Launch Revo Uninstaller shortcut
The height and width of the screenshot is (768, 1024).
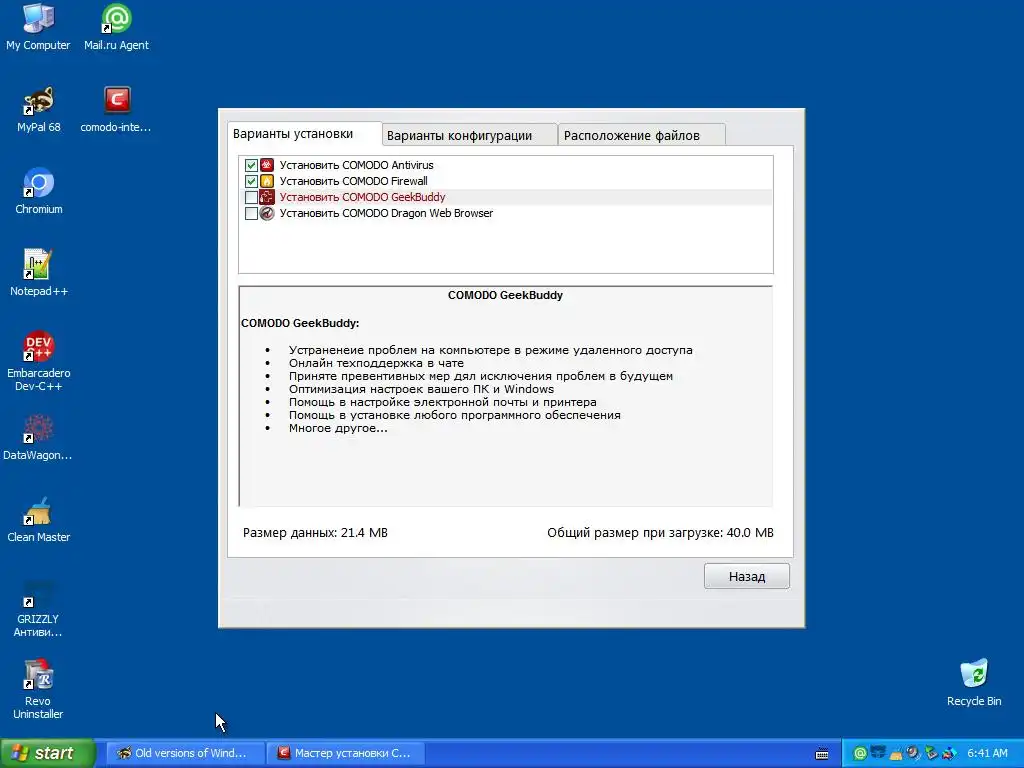[38, 690]
